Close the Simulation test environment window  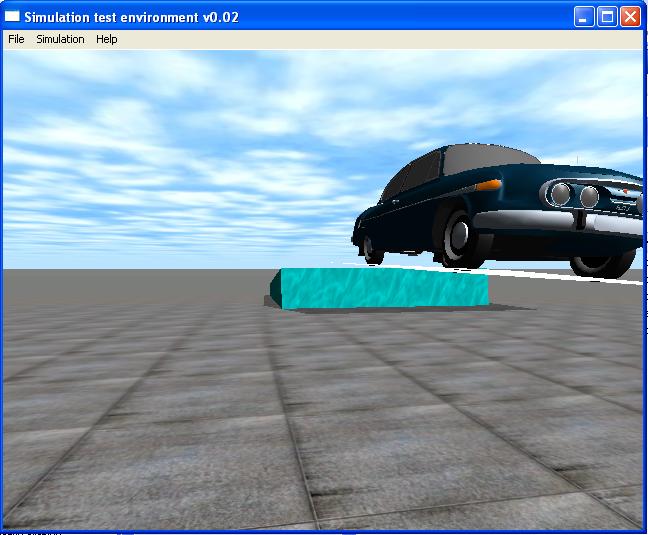[x=630, y=17]
